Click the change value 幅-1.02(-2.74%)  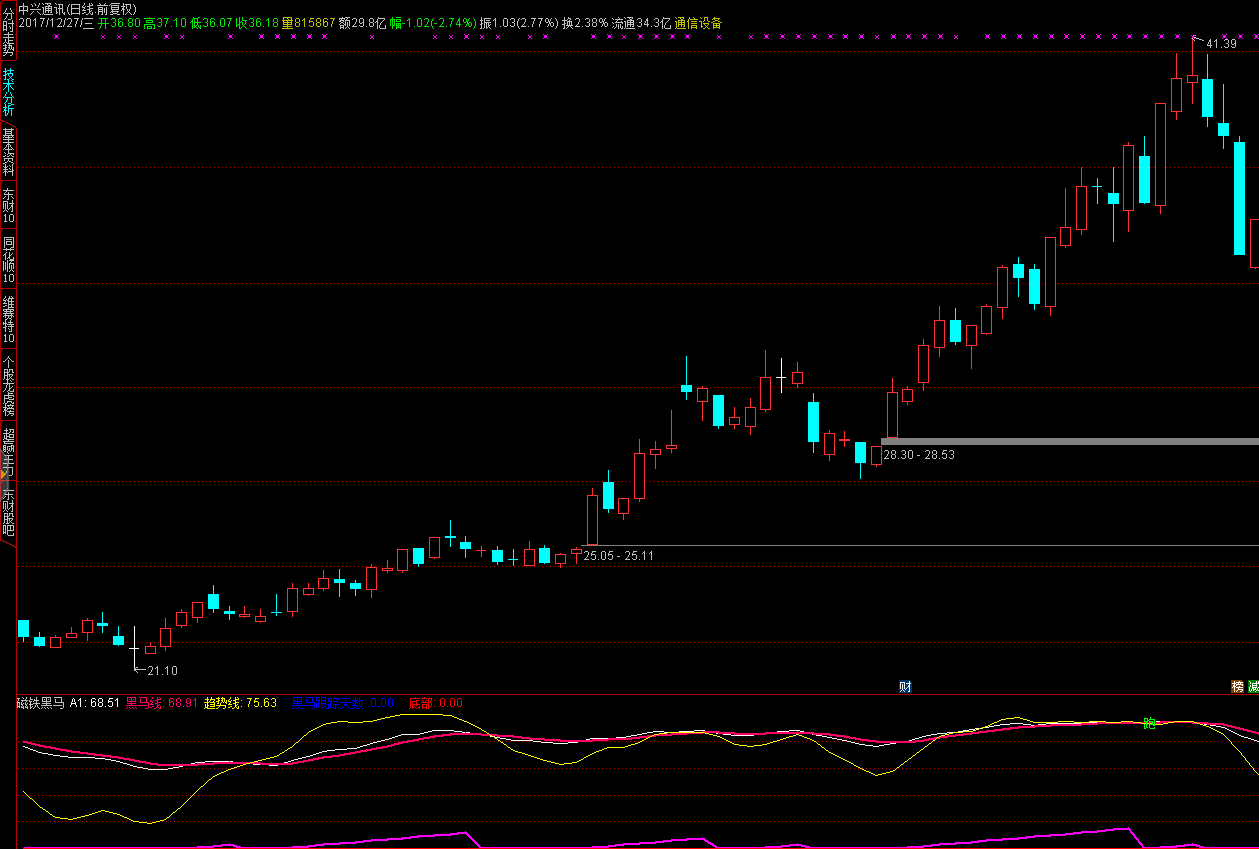tap(433, 22)
